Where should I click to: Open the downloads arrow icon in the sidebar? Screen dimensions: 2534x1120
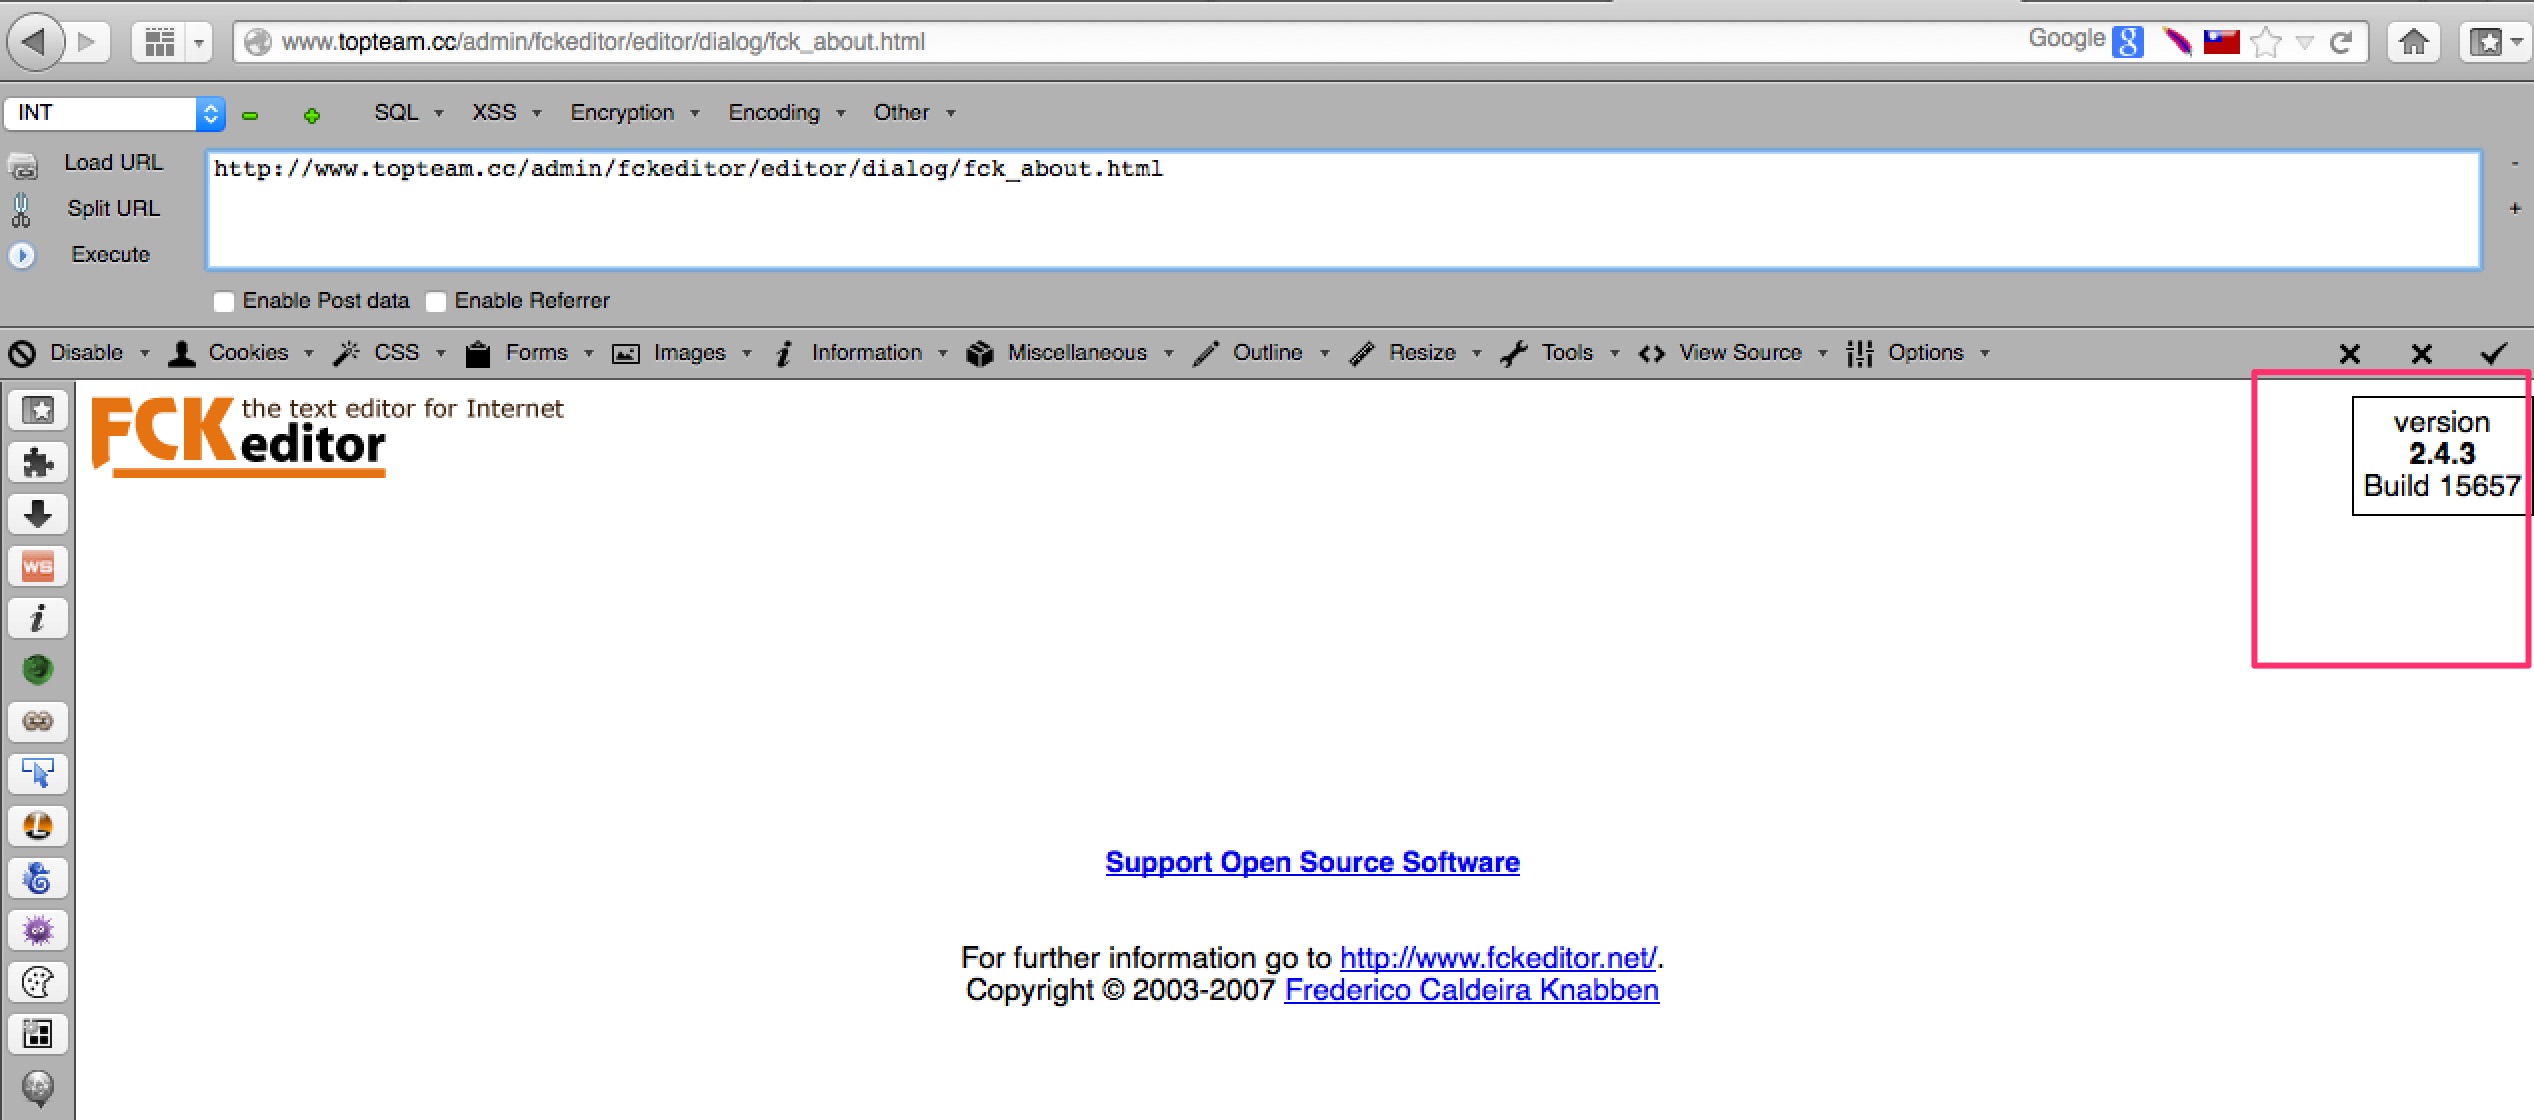tap(38, 514)
